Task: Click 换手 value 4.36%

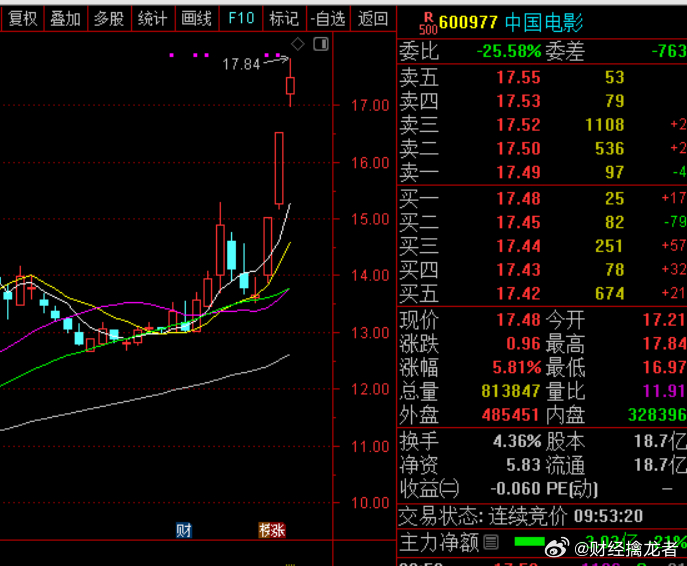Action: pyautogui.click(x=517, y=441)
